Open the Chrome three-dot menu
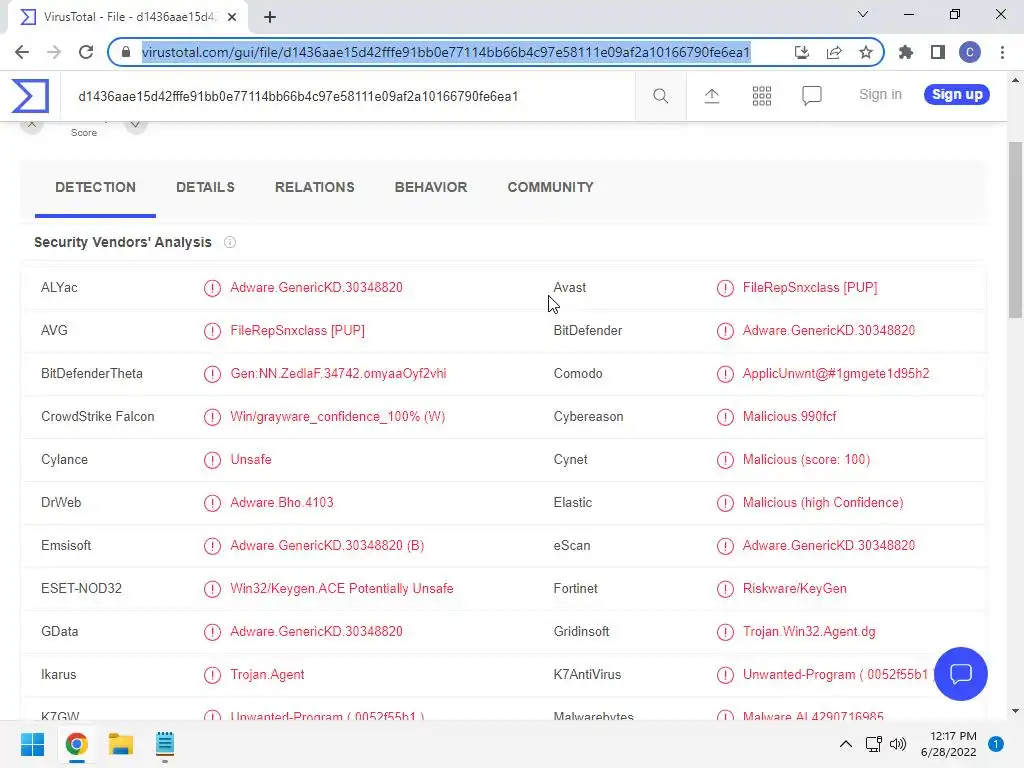The image size is (1024, 768). (x=1002, y=52)
